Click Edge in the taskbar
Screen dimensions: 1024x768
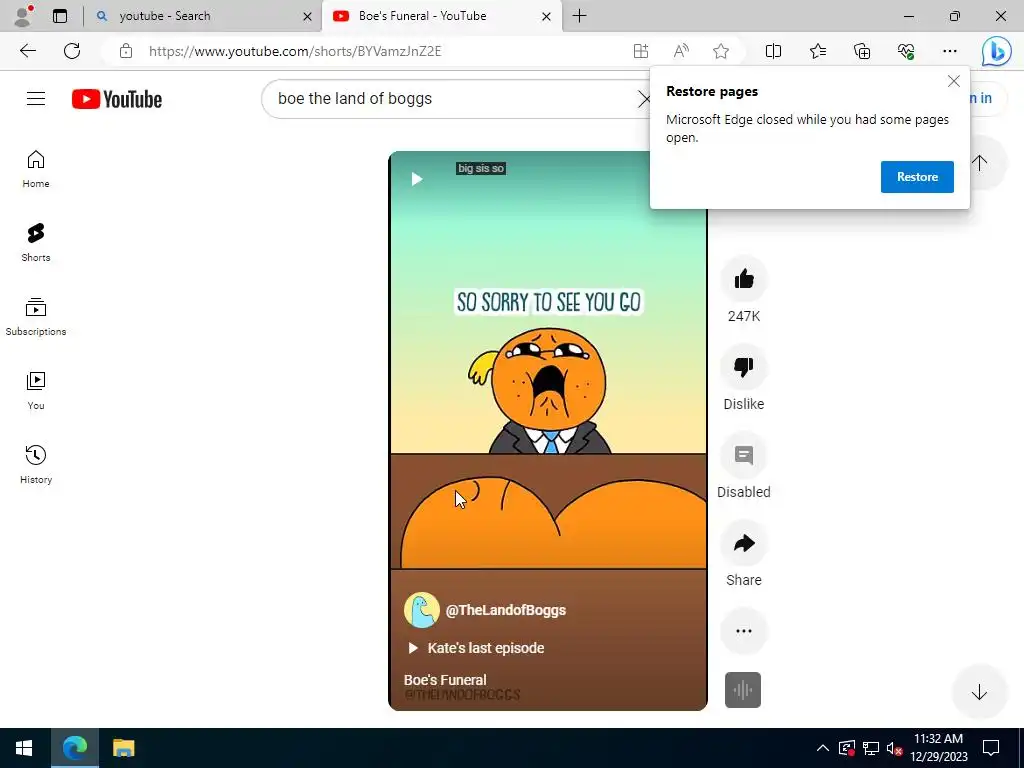point(74,748)
